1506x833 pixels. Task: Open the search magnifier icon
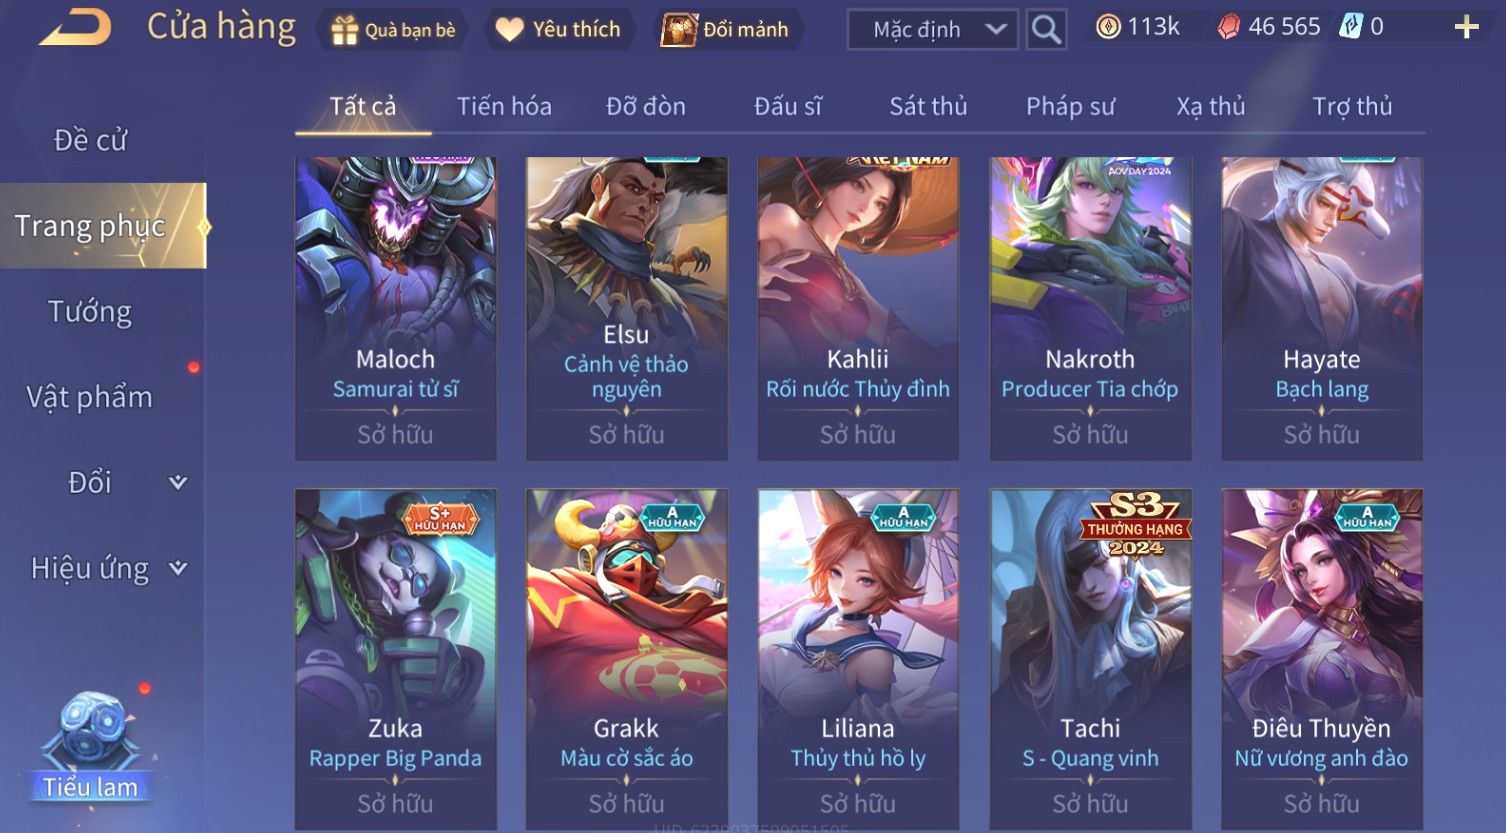tap(1046, 30)
